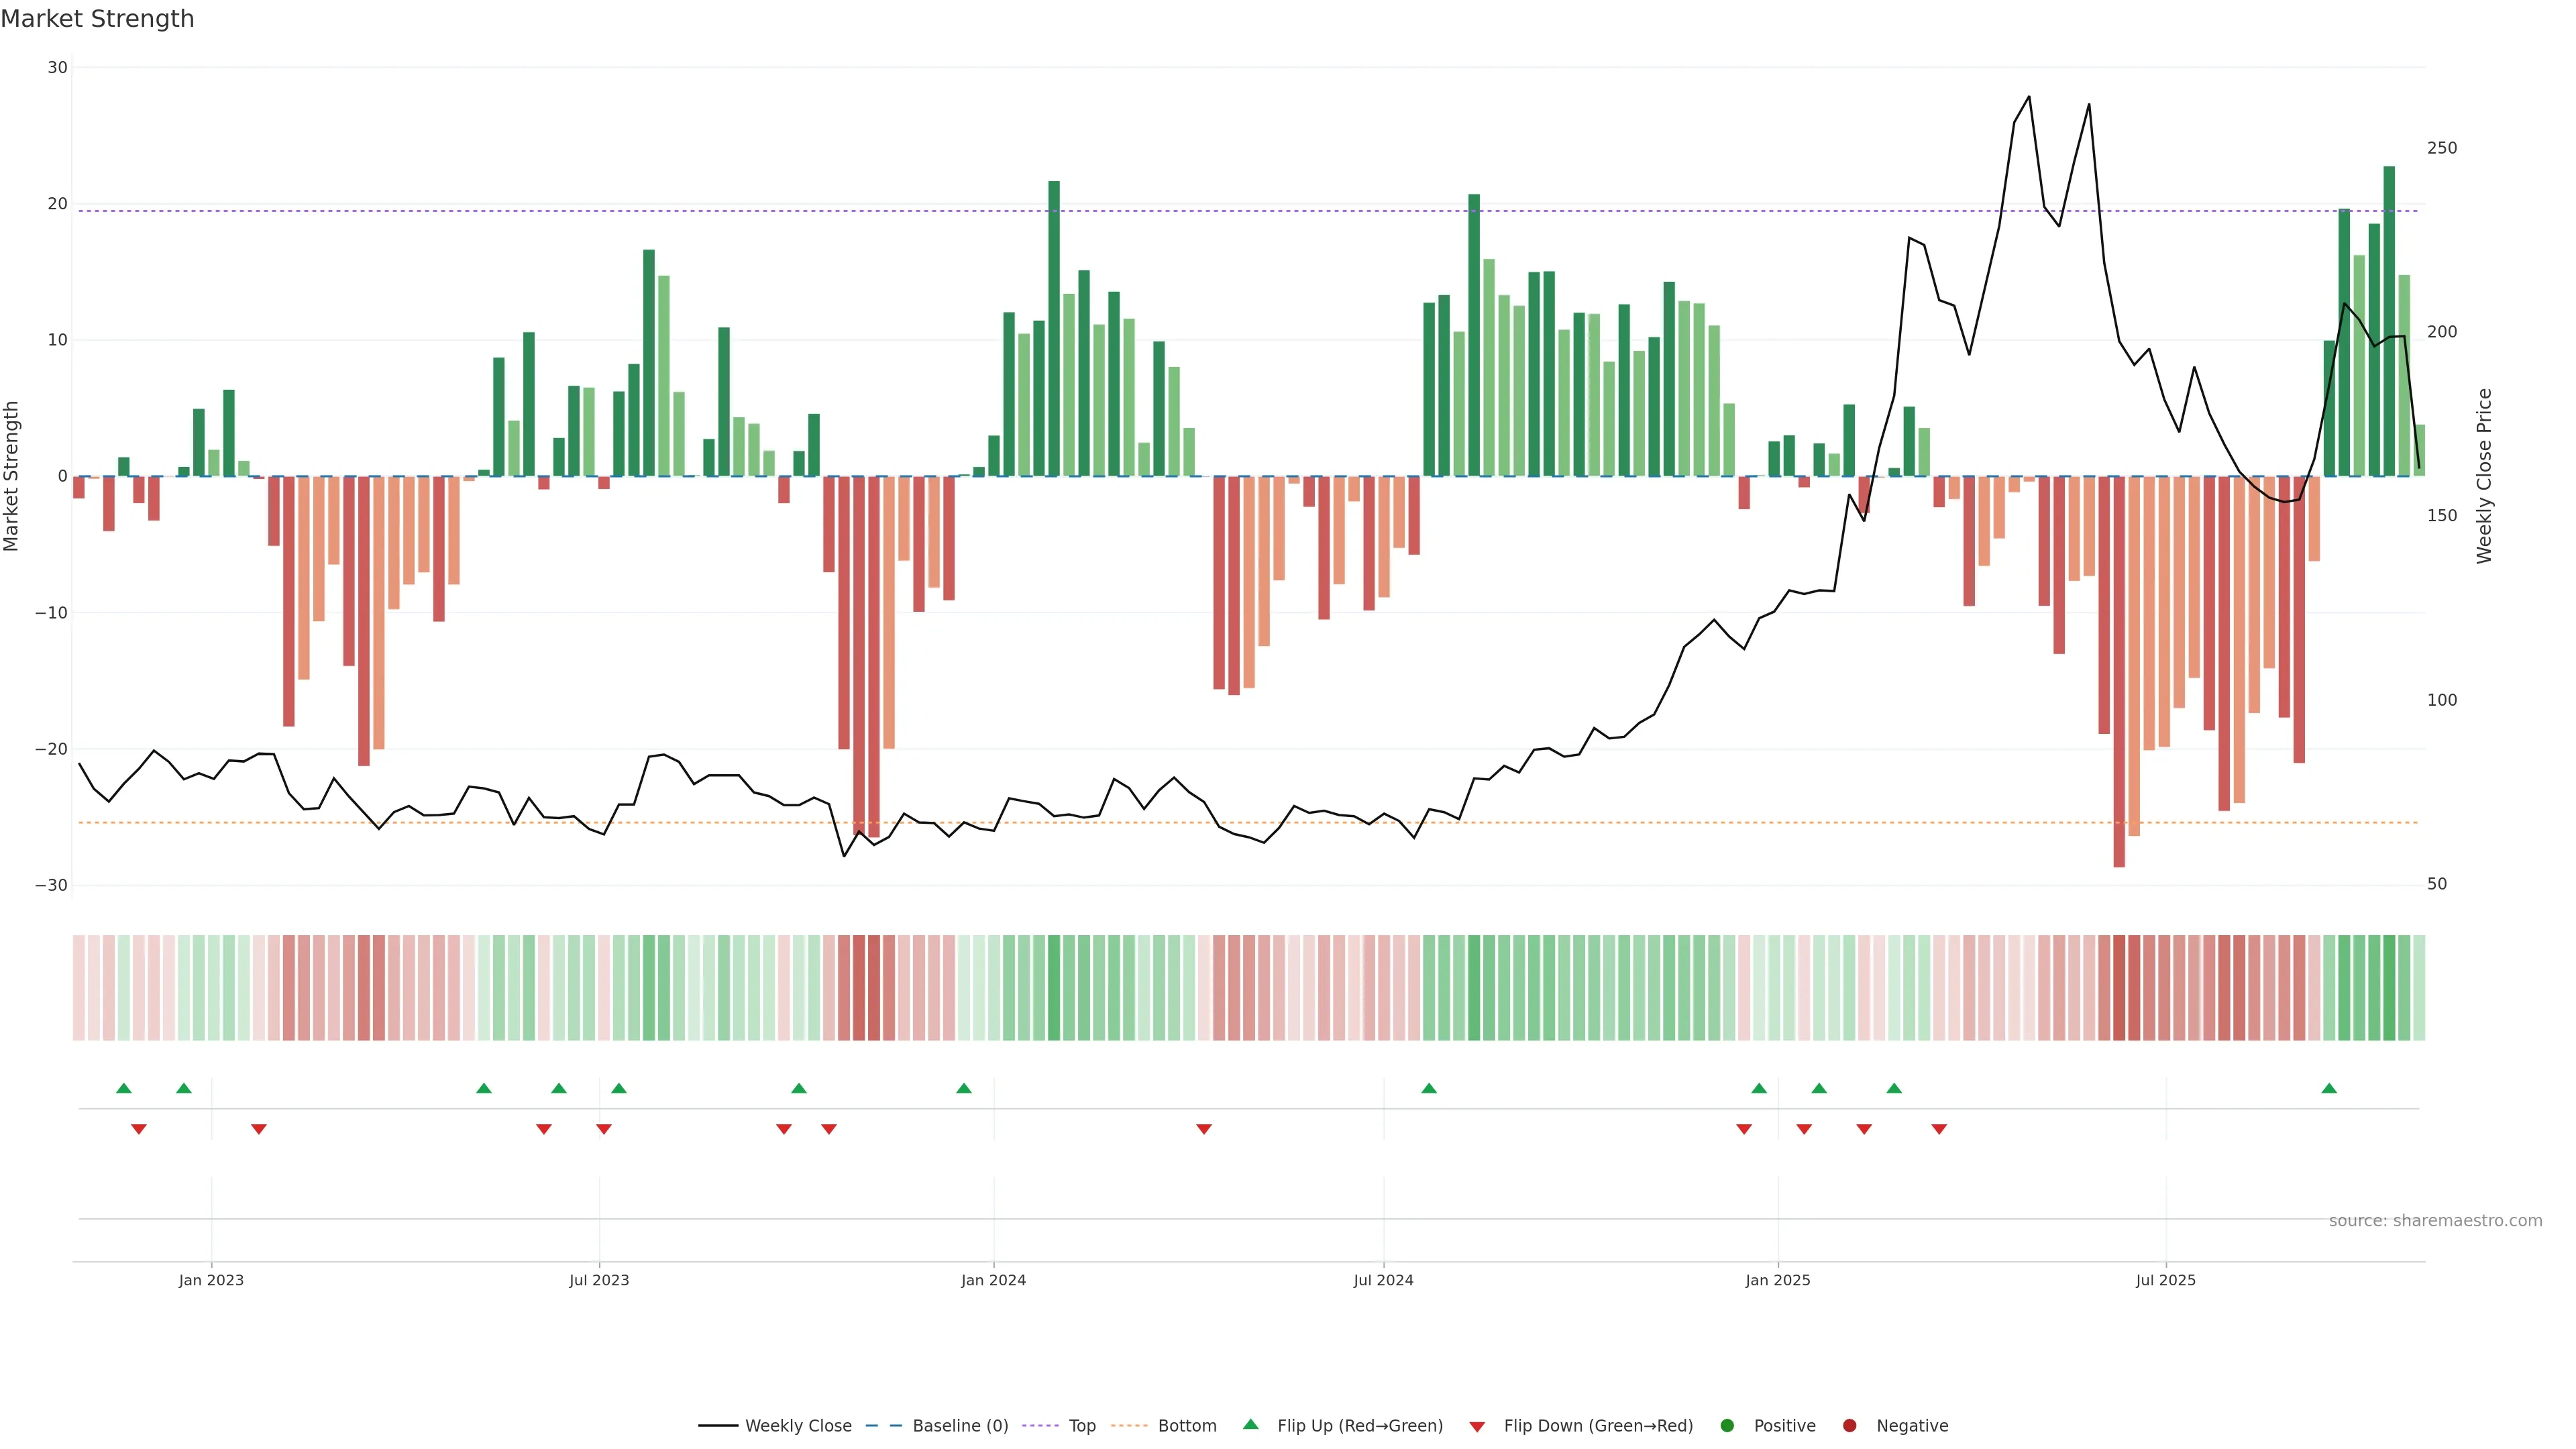Image resolution: width=2576 pixels, height=1449 pixels.
Task: Click the Market Strength chart title
Action: coord(97,19)
